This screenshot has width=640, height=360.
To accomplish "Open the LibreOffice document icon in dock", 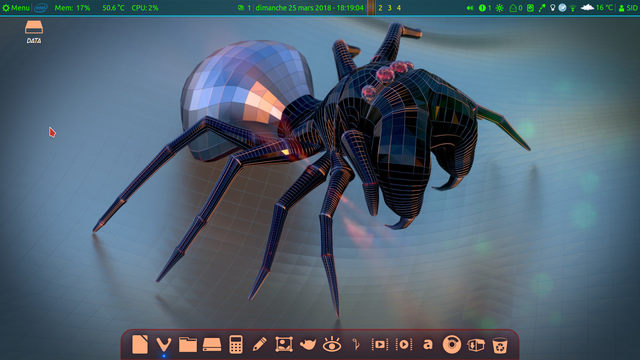I will point(140,344).
